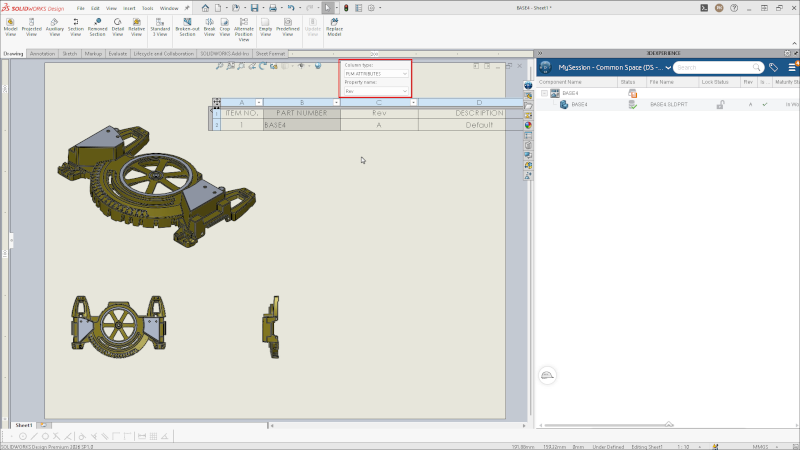800x450 pixels.
Task: Click the Crop View icon
Action: [x=226, y=23]
